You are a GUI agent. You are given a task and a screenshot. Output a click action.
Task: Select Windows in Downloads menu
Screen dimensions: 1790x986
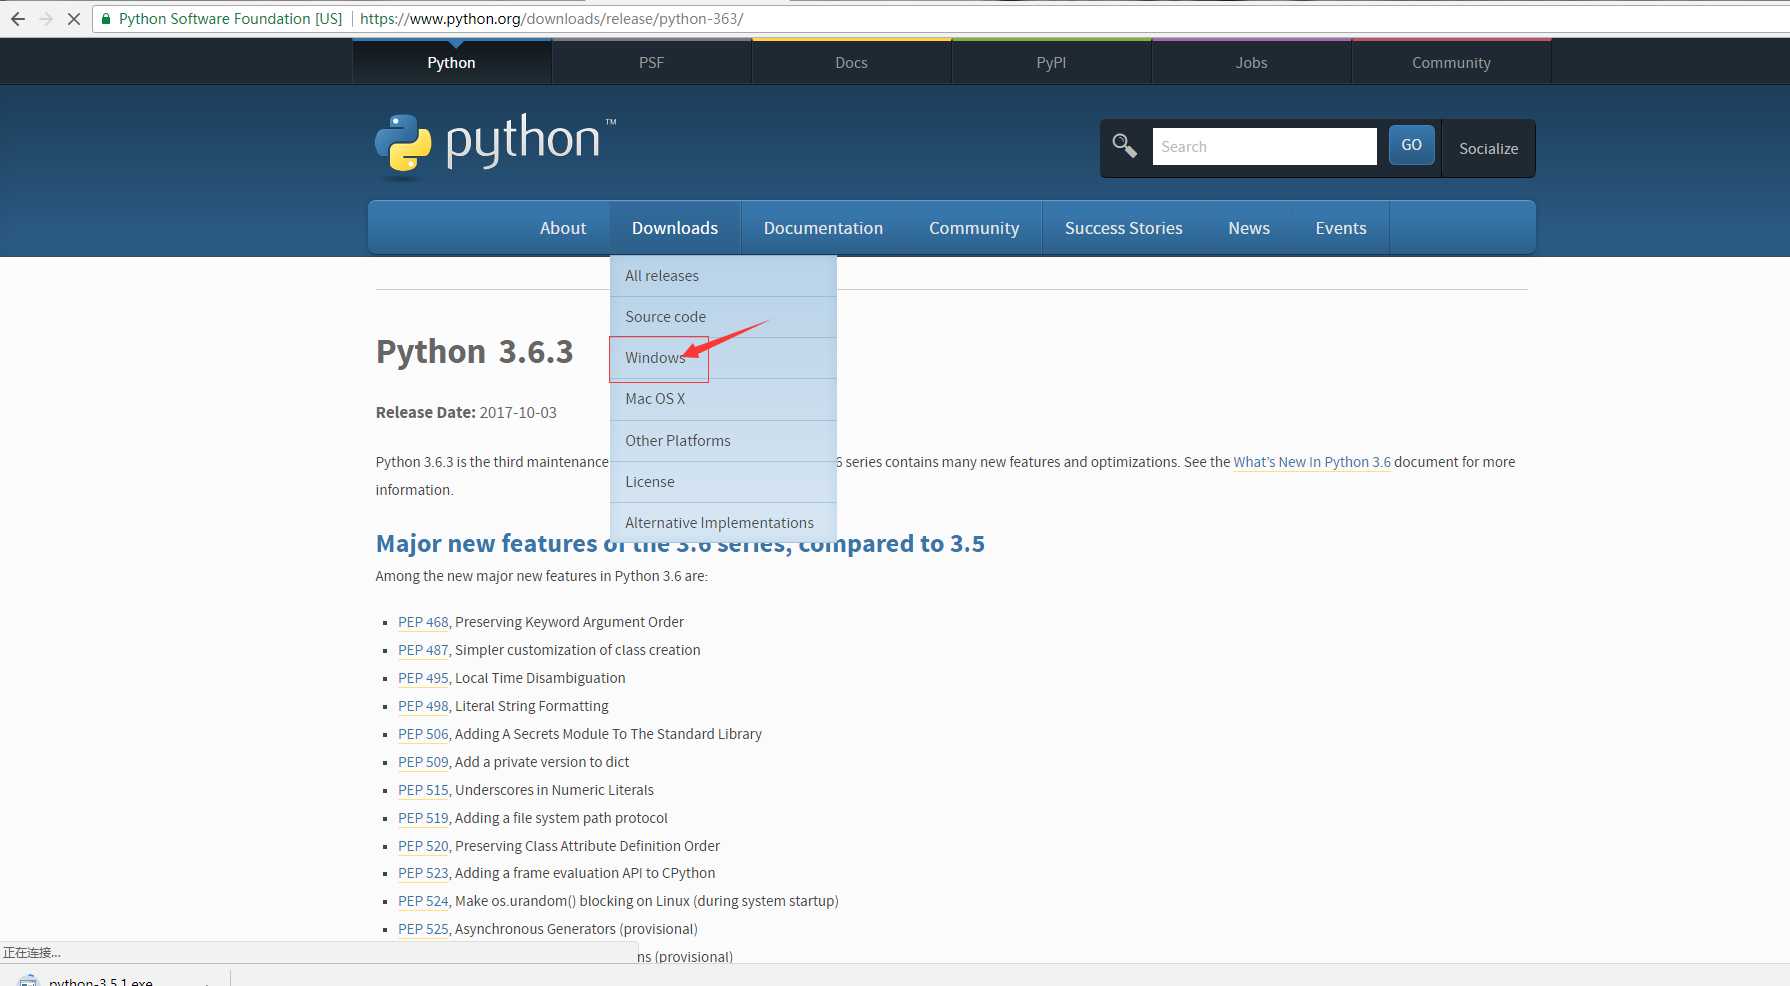[x=723, y=358]
